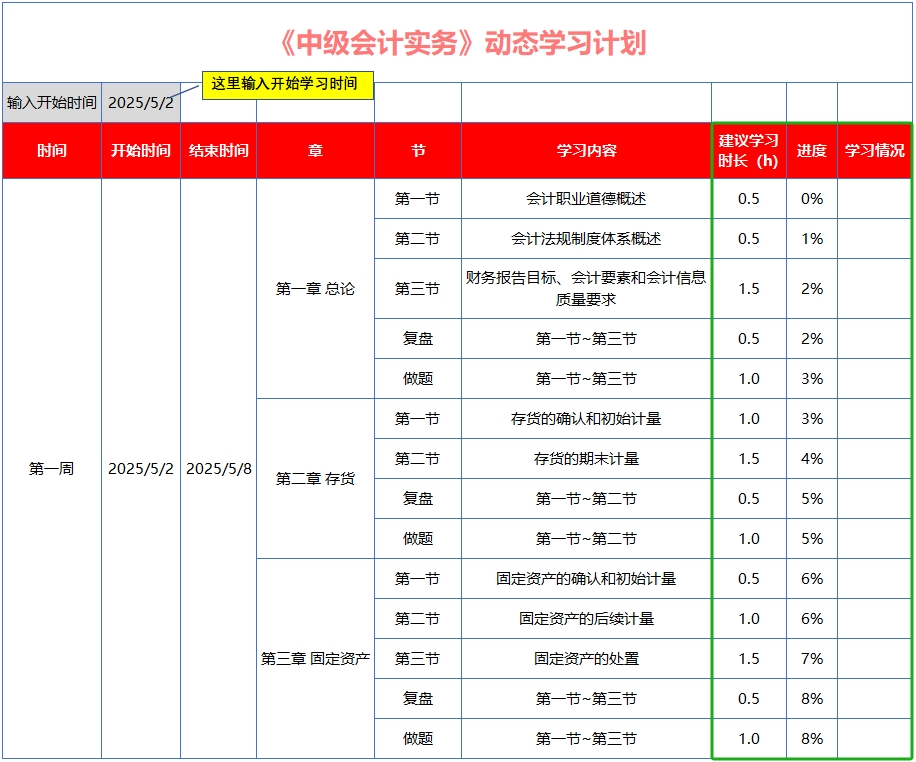Click the 进度 column header
916x762 pixels.
point(811,150)
